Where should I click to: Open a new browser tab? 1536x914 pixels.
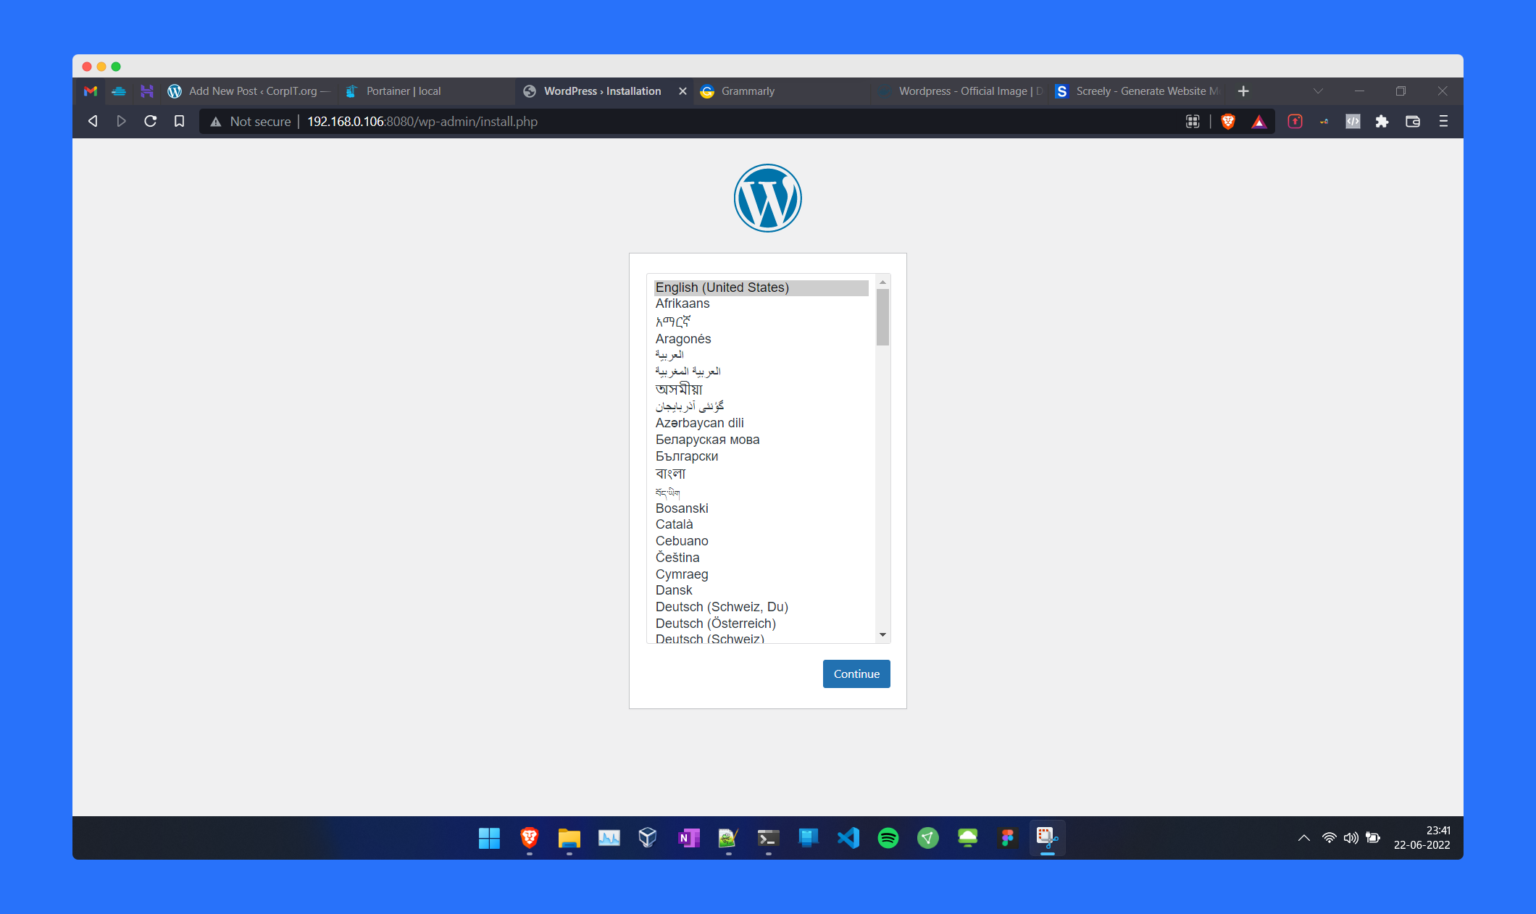point(1243,91)
